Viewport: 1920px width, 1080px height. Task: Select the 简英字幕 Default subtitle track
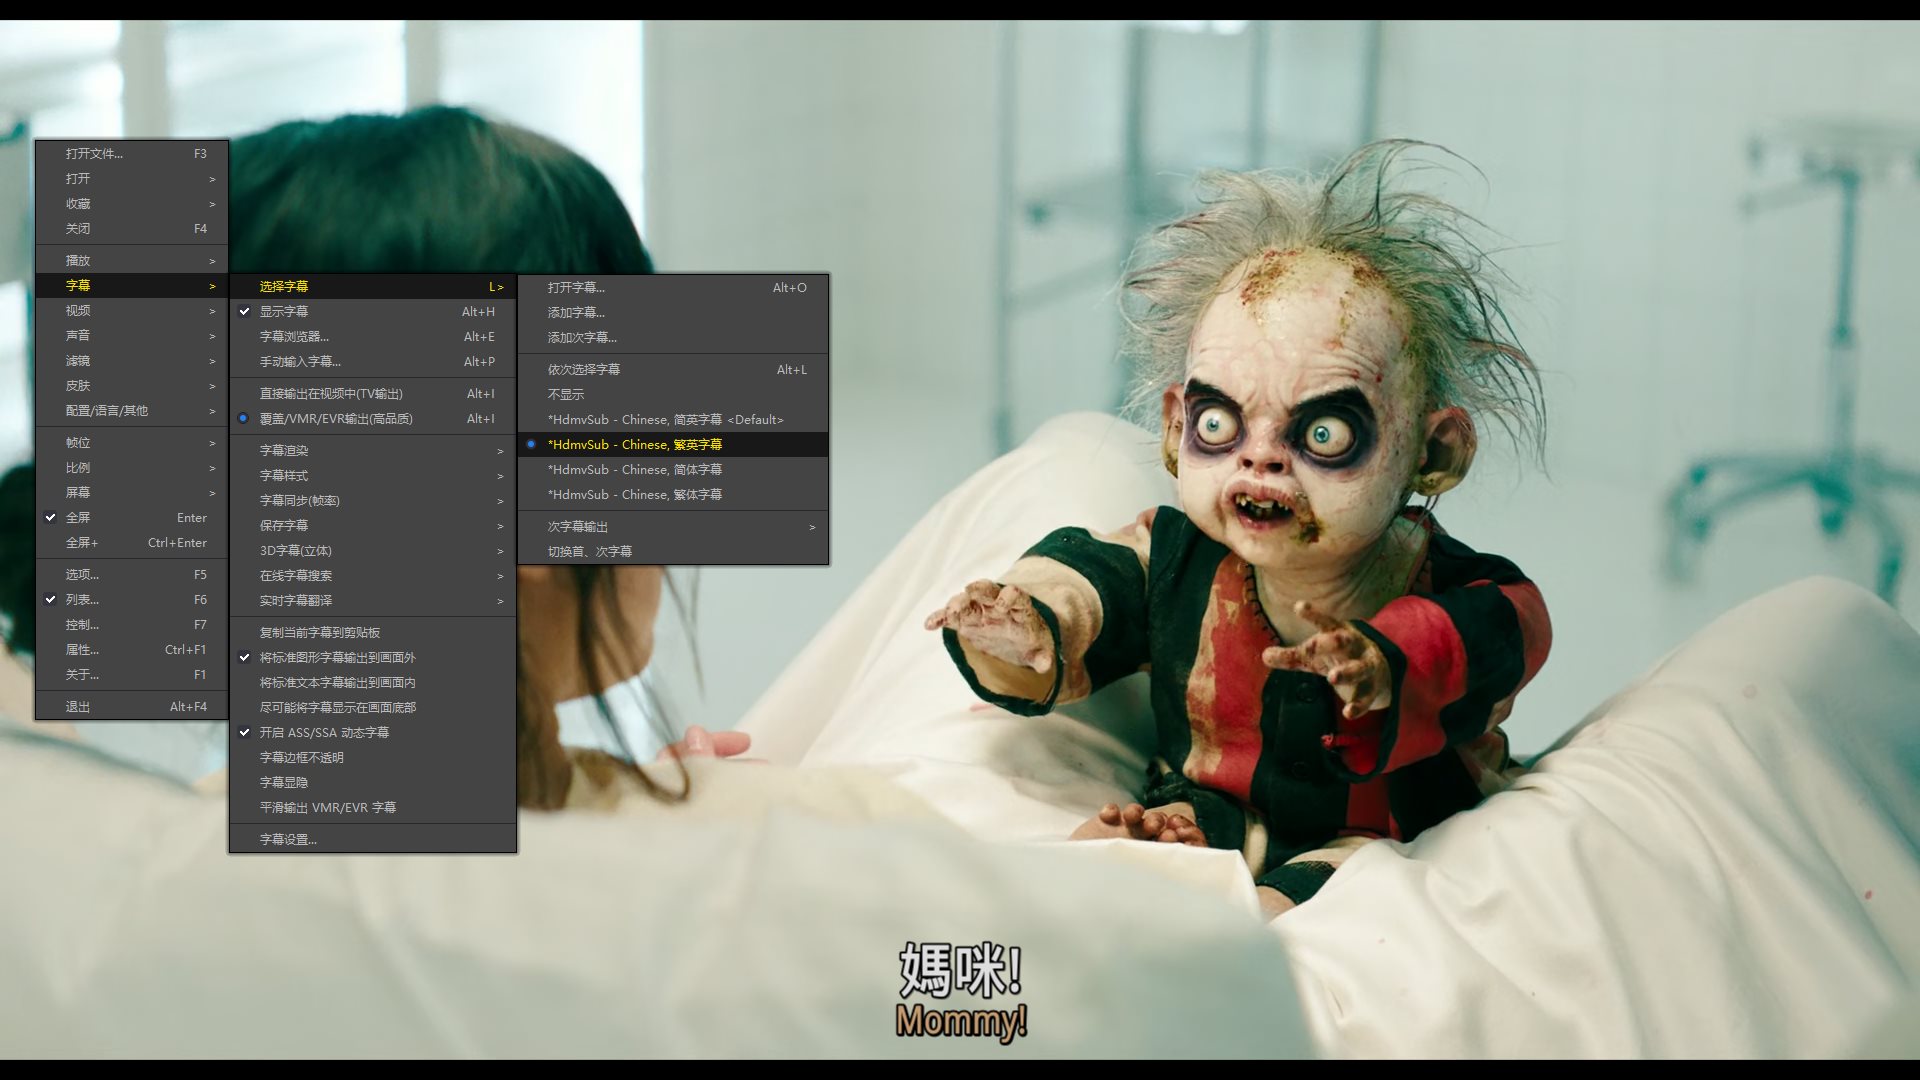tap(665, 419)
